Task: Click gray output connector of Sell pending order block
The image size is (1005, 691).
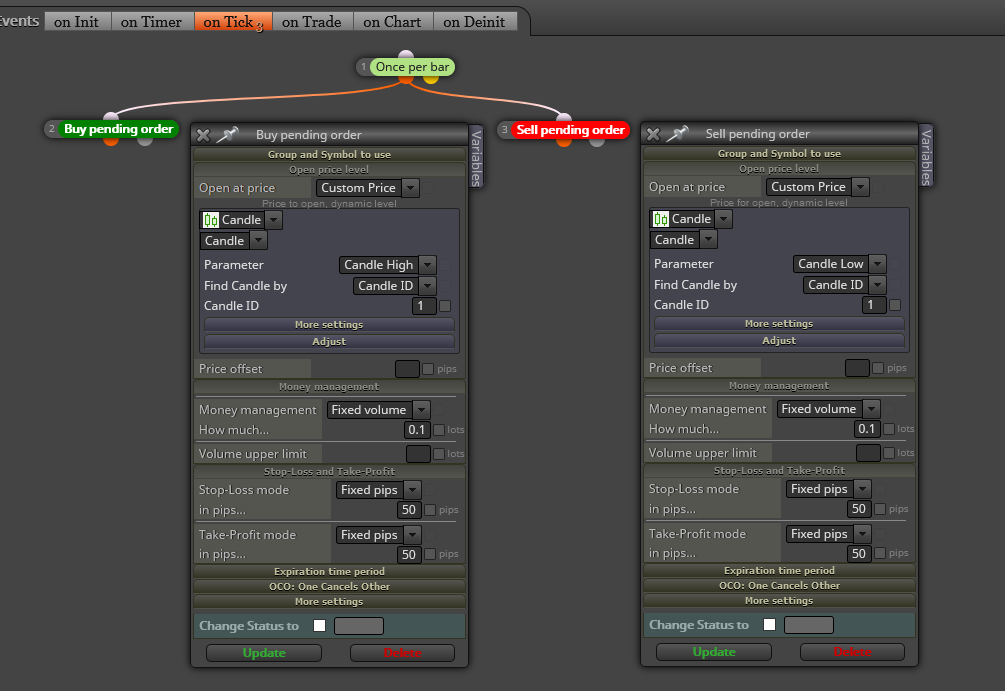Action: point(597,142)
